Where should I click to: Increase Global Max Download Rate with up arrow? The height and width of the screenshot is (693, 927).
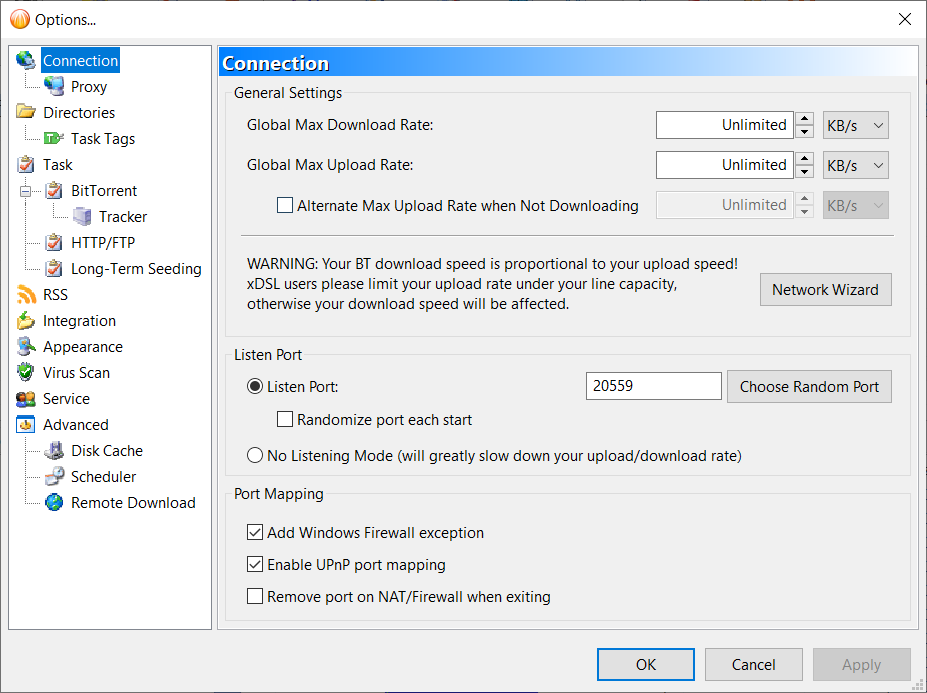tap(805, 119)
